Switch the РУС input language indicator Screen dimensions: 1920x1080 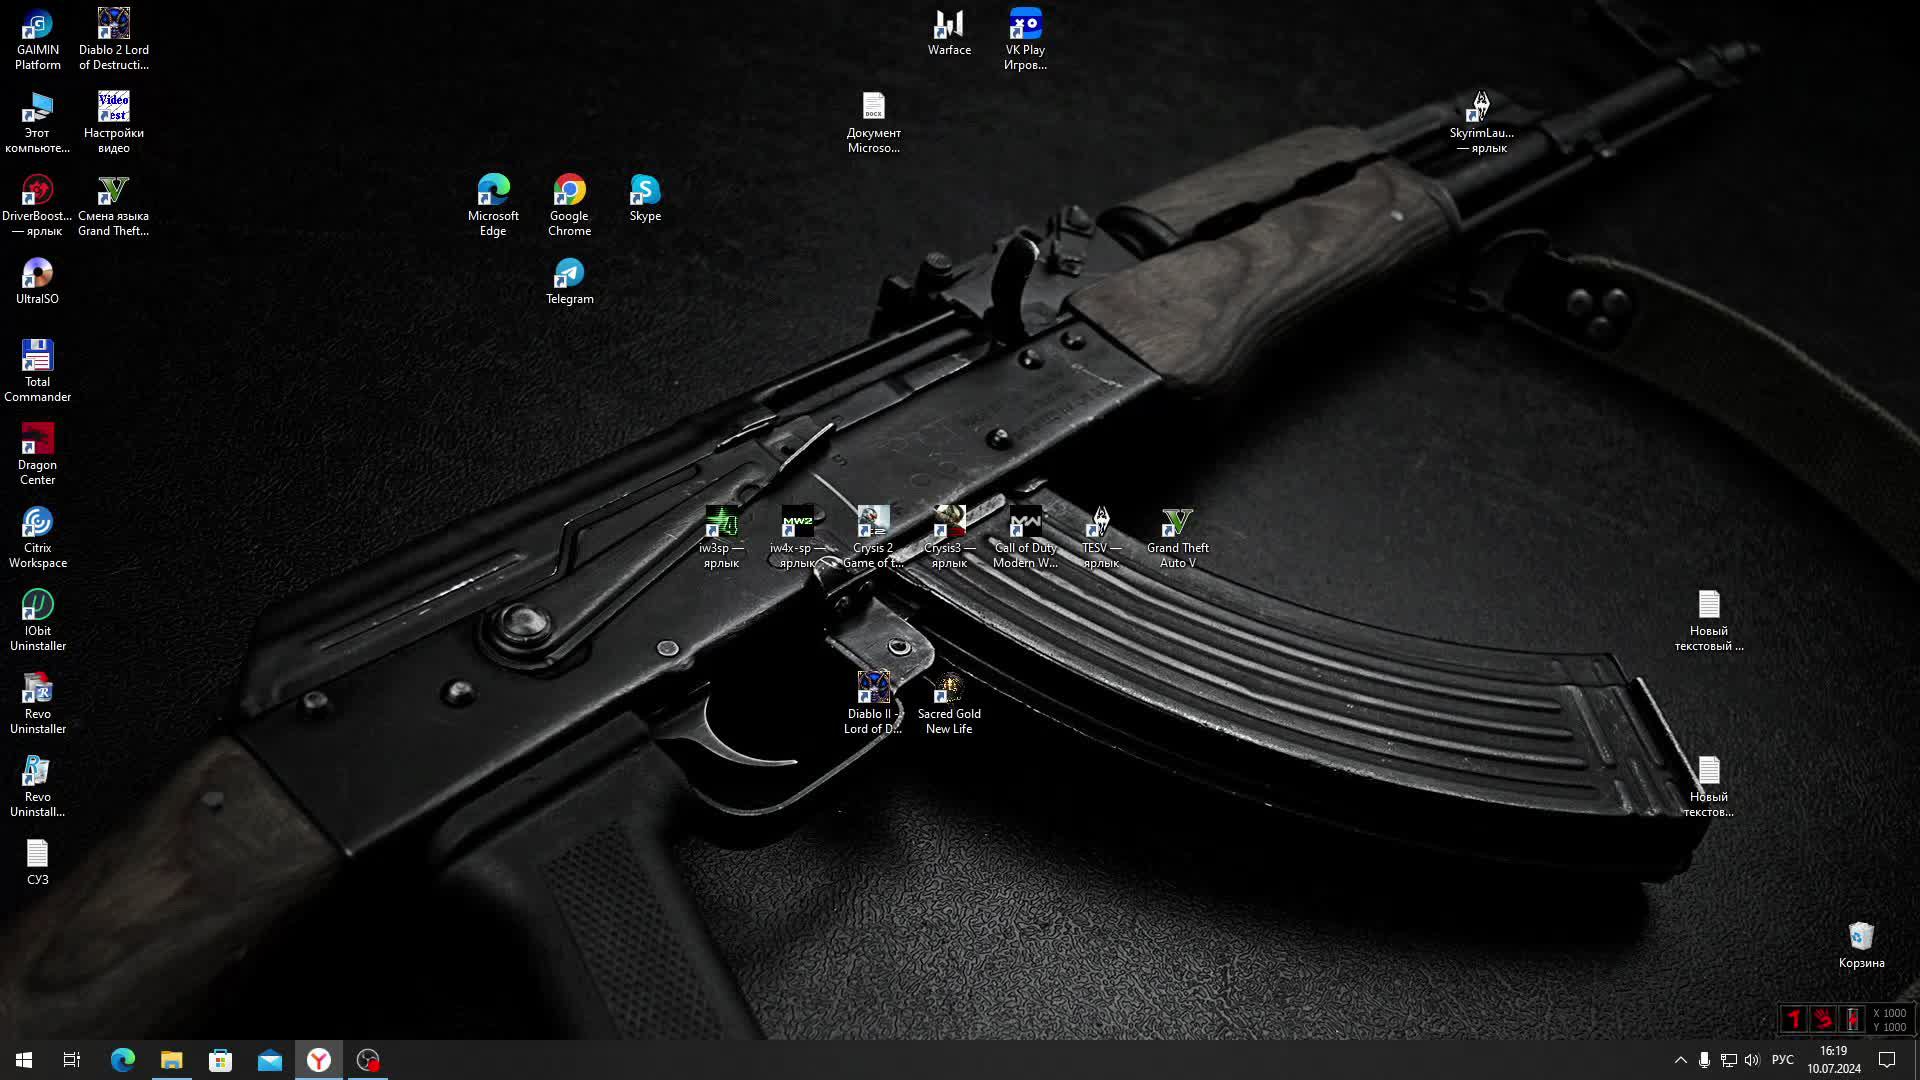click(1782, 1060)
